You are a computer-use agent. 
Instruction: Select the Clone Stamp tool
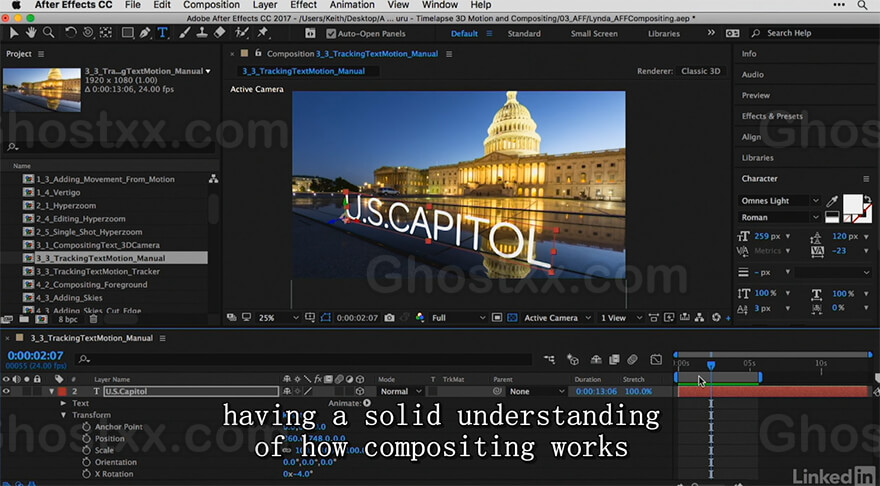(x=202, y=33)
